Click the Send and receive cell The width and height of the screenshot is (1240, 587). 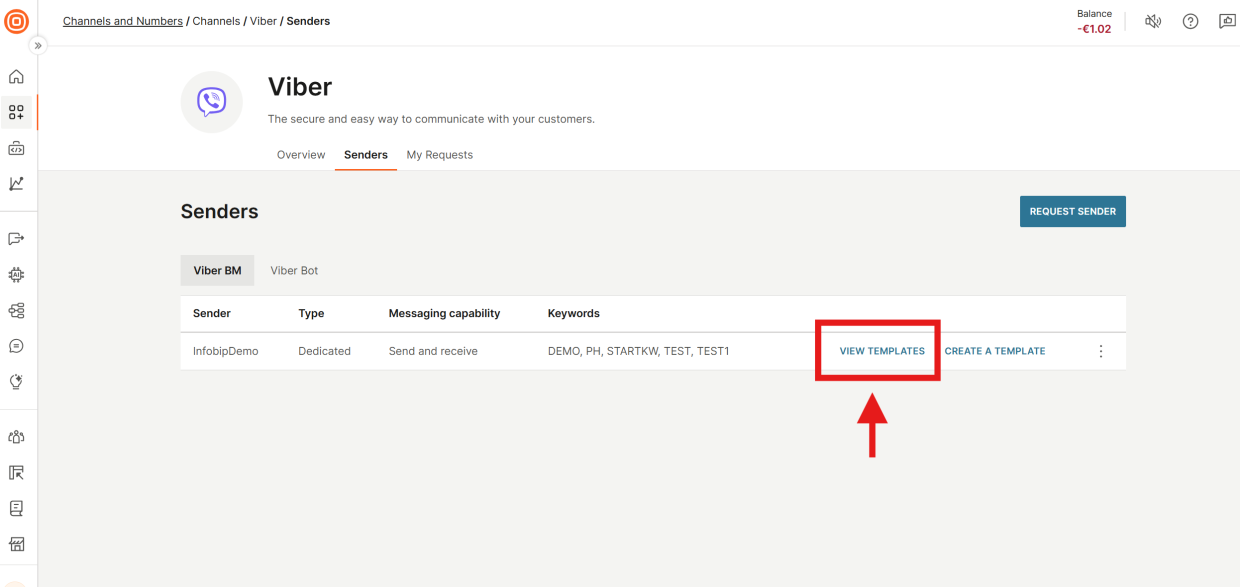pos(433,351)
